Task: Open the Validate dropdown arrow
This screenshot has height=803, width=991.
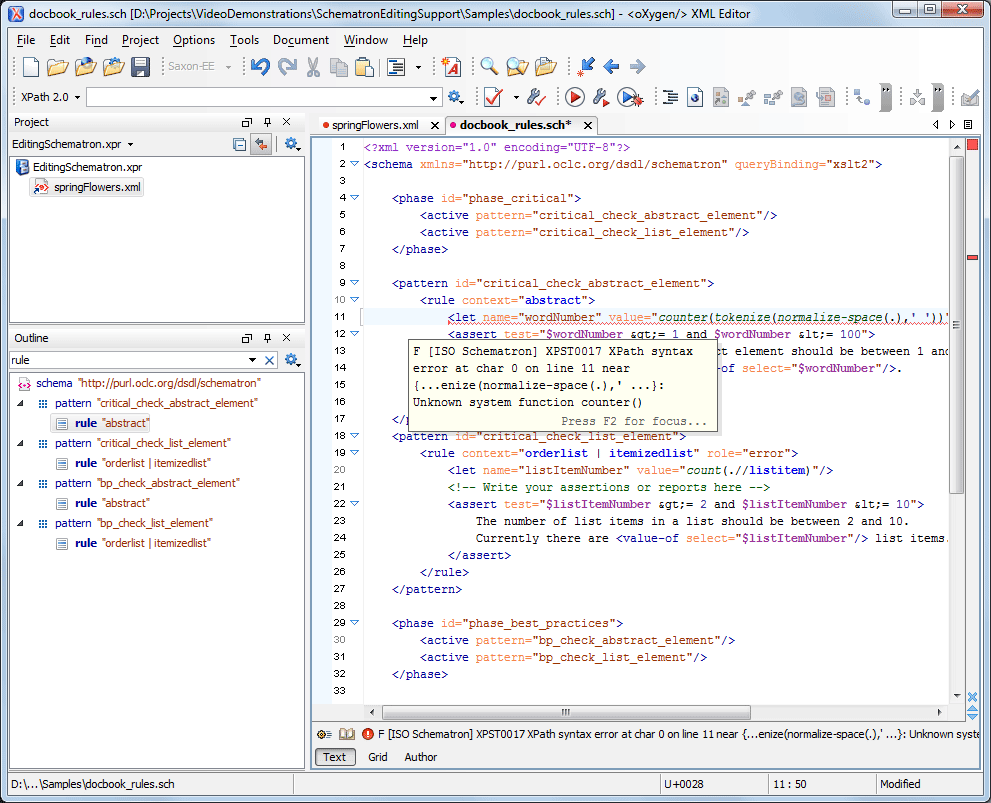Action: (516, 98)
